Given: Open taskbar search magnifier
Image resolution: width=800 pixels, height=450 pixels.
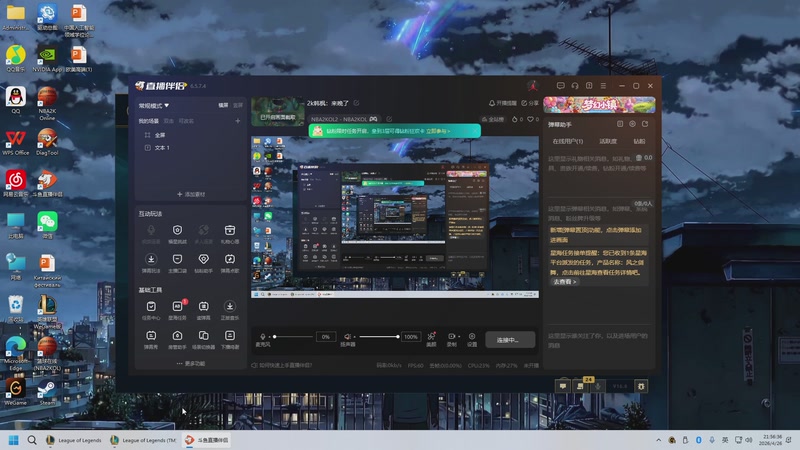Looking at the screenshot, I should click(32, 440).
